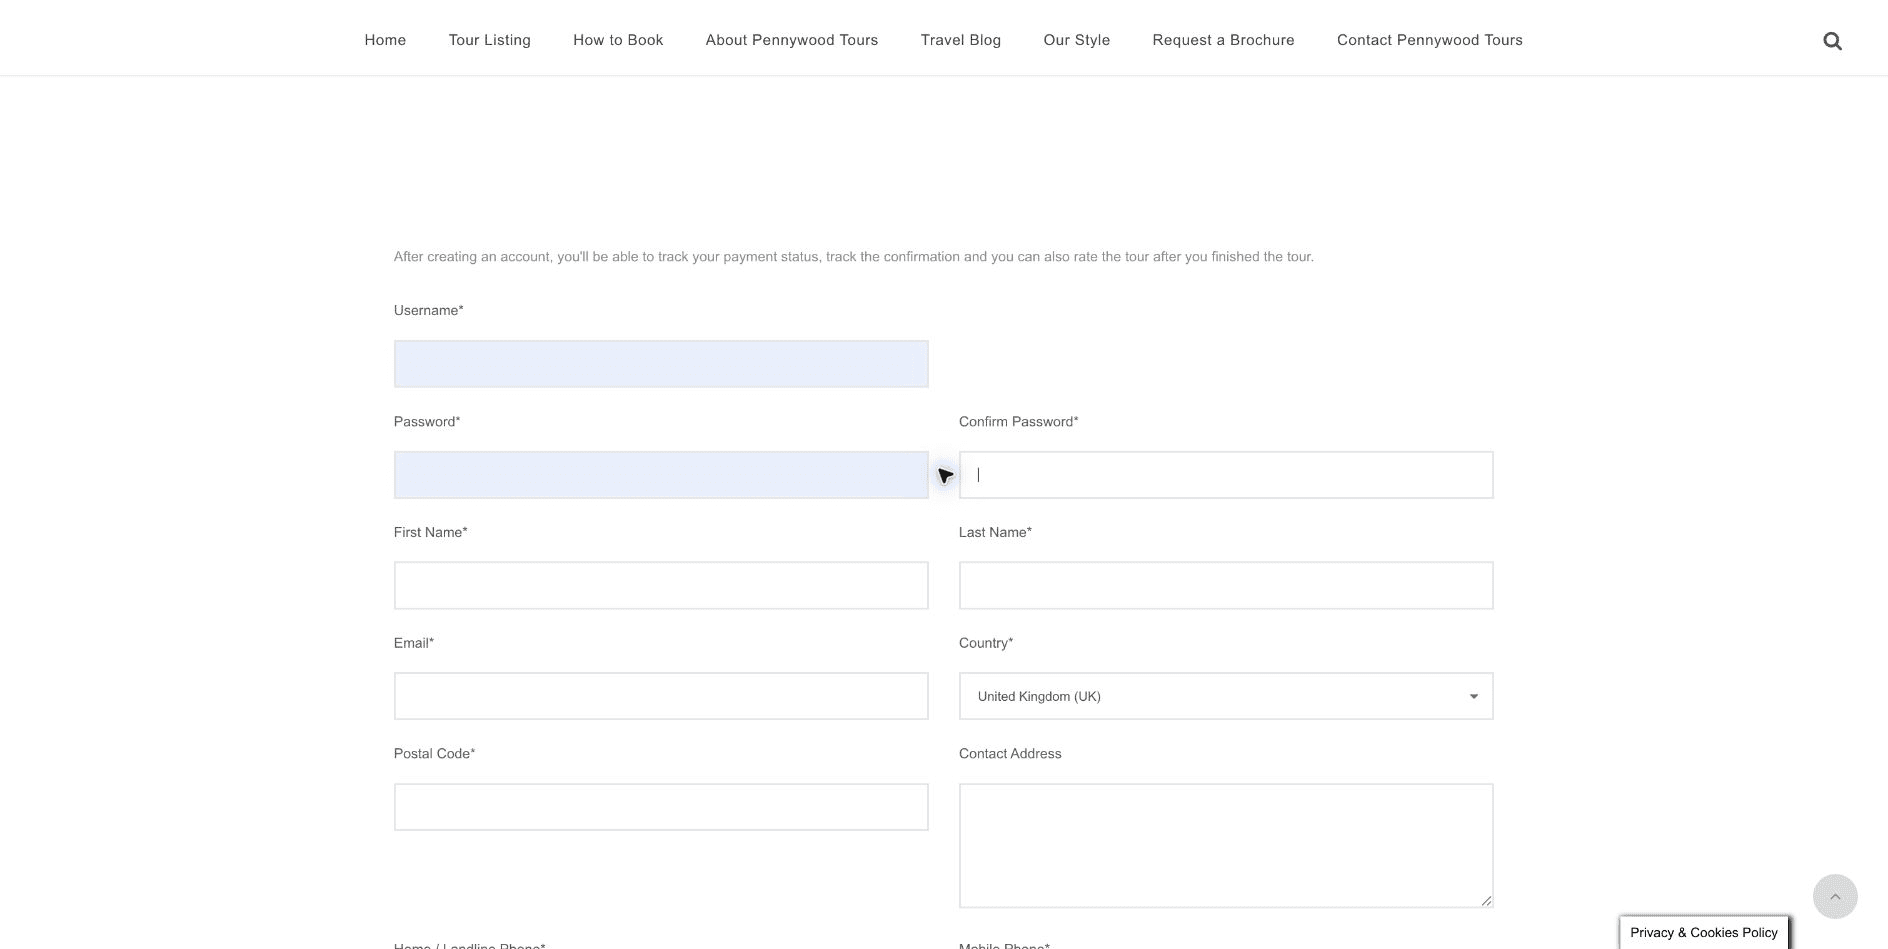The height and width of the screenshot is (949, 1888).
Task: Open About Pennywood Tours page
Action: (x=792, y=40)
